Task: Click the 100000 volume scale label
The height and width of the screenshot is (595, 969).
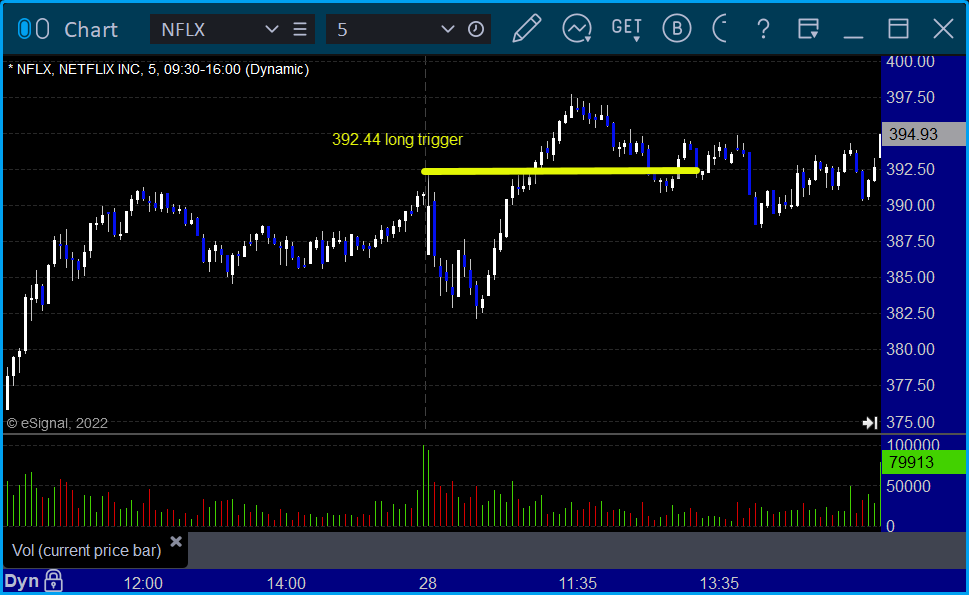Action: [x=913, y=445]
